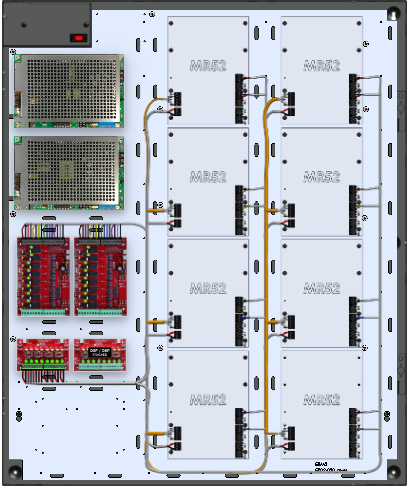Click the bottom-right corner mounting screw hole
Viewport: 407px width, 488px height.
[x=393, y=472]
